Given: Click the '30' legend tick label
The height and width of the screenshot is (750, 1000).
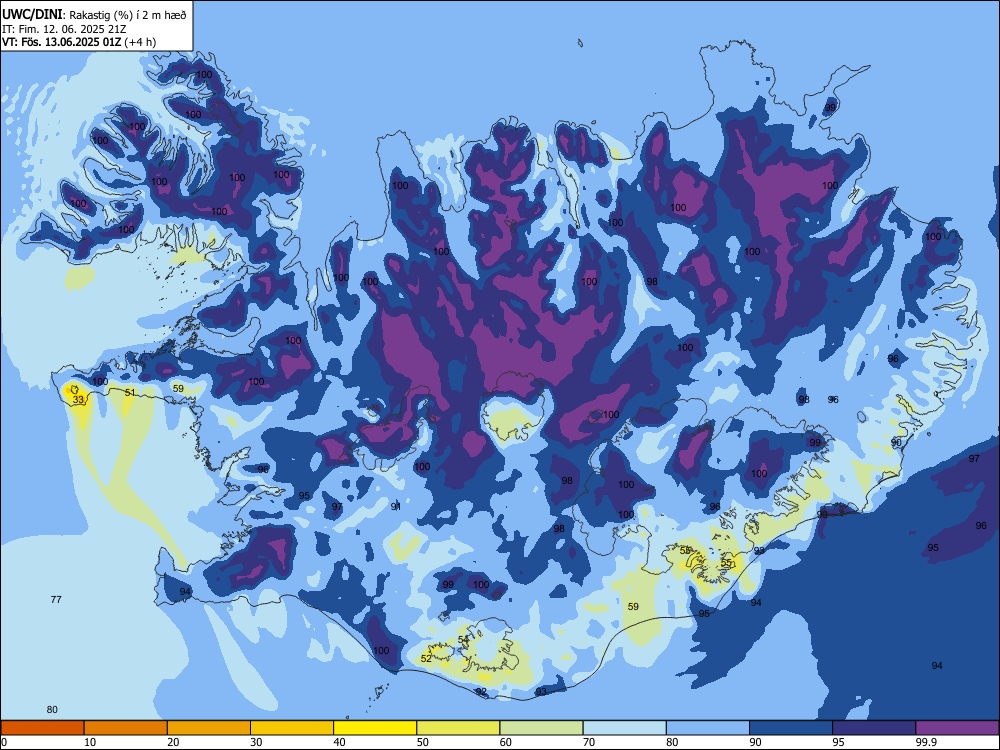Looking at the screenshot, I should pos(256,742).
